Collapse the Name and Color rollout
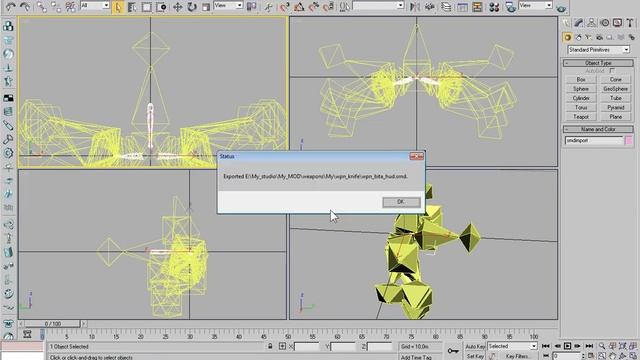 click(x=598, y=129)
